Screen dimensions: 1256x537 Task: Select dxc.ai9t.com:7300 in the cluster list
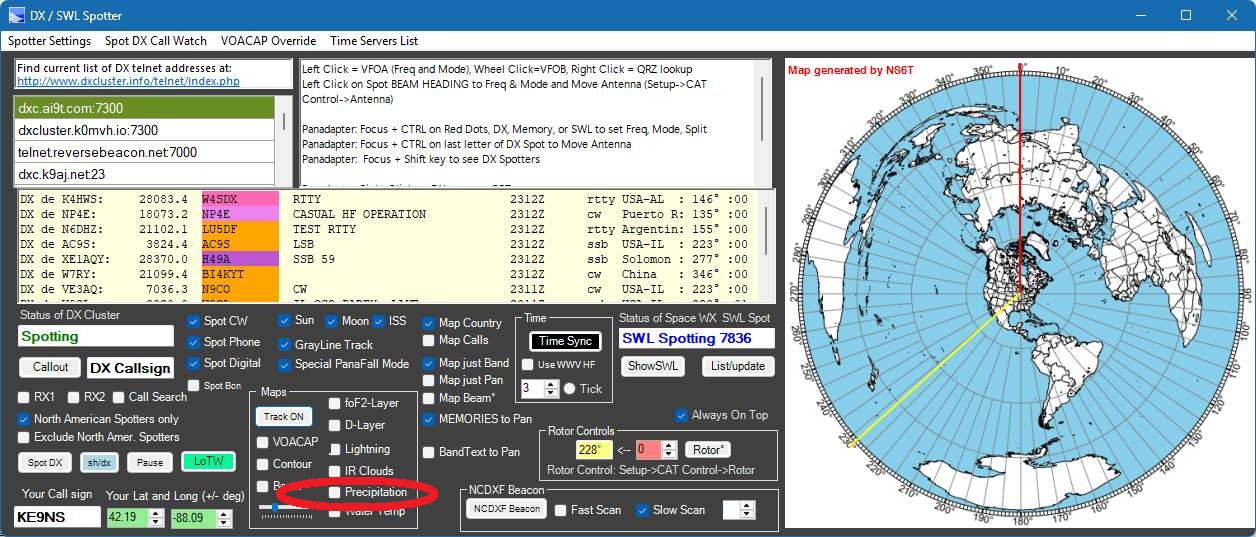pos(145,108)
